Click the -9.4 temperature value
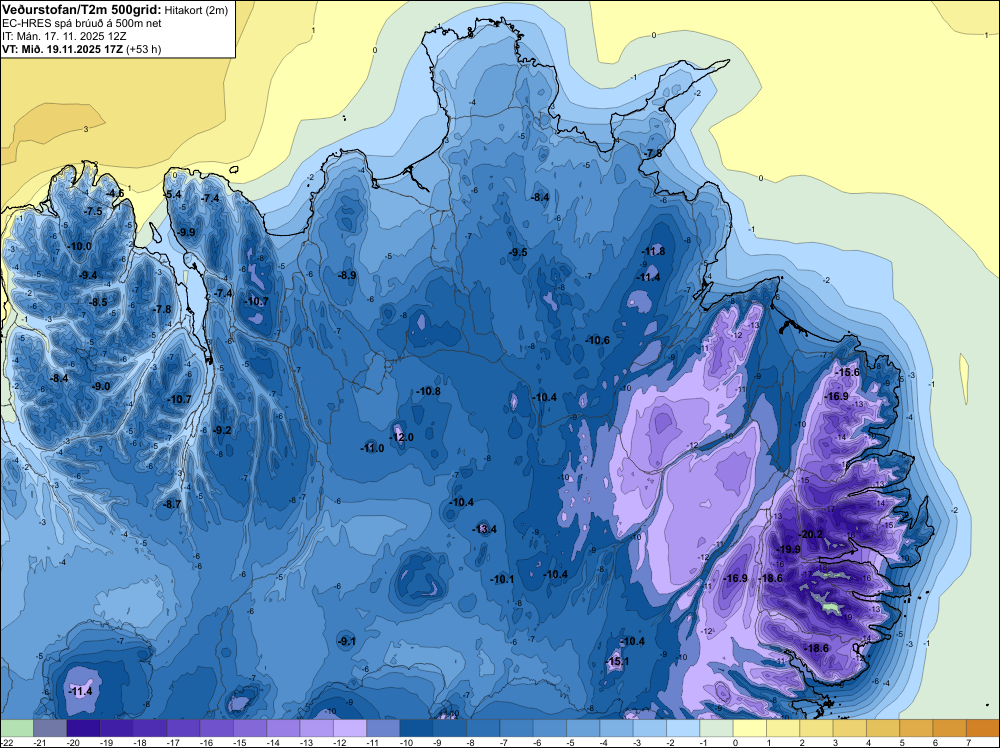The image size is (1000, 748). 88,275
